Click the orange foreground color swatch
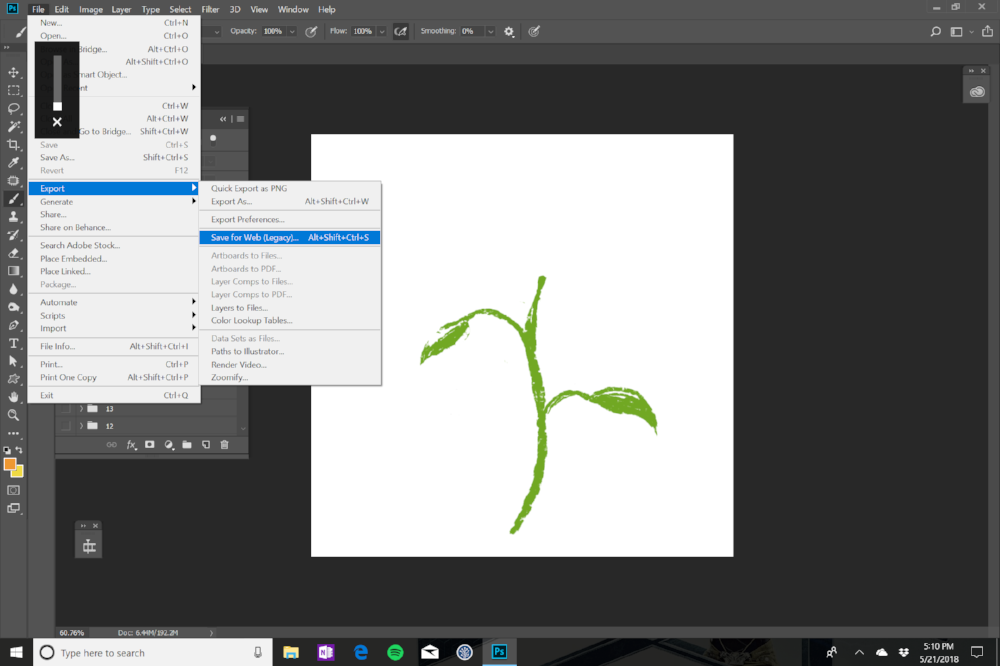1000x666 pixels. coord(10,464)
